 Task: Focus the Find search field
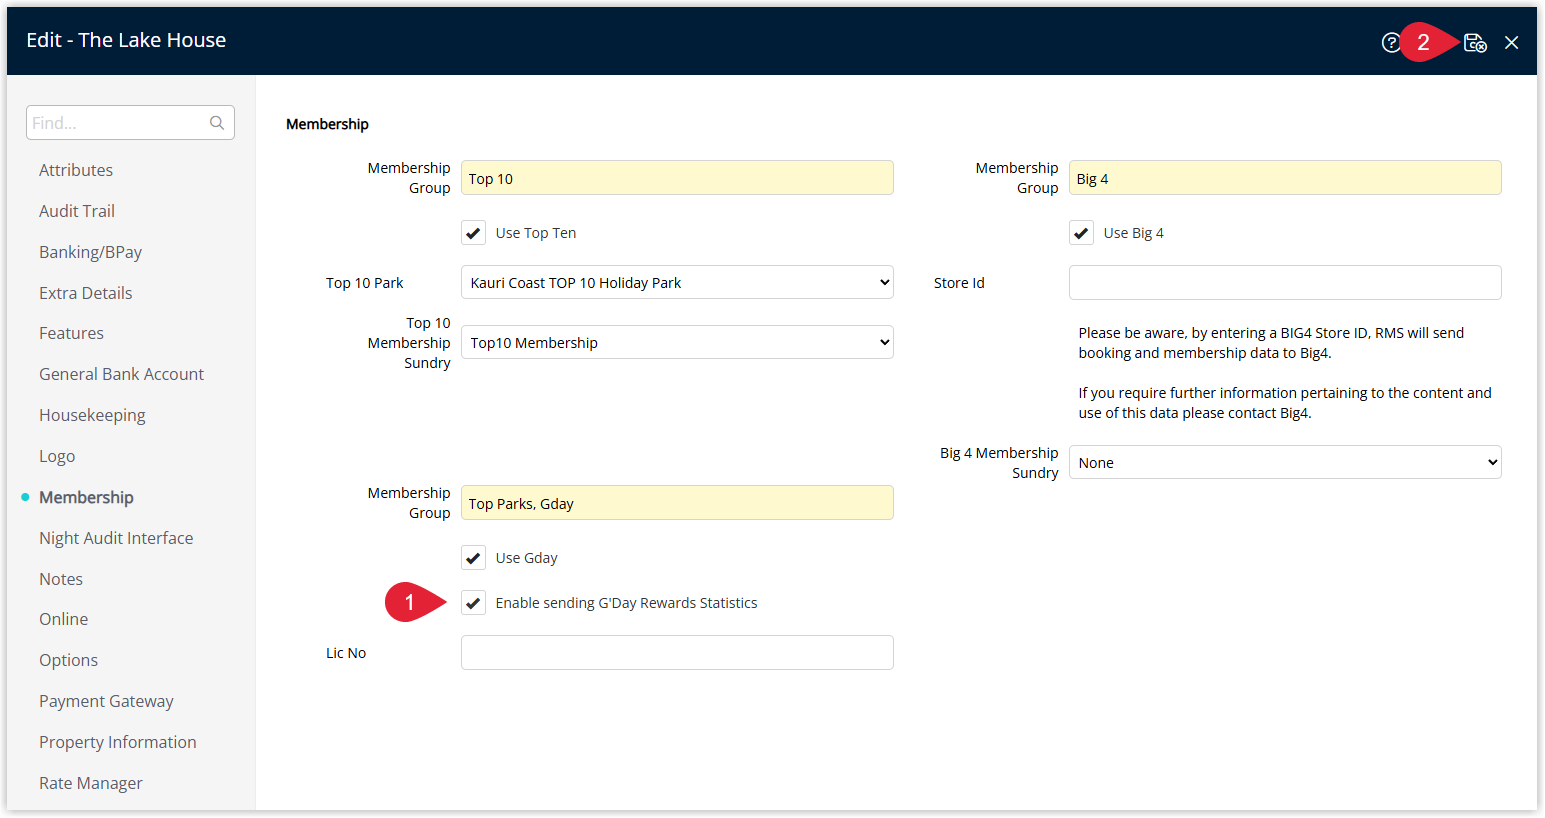[x=130, y=123]
